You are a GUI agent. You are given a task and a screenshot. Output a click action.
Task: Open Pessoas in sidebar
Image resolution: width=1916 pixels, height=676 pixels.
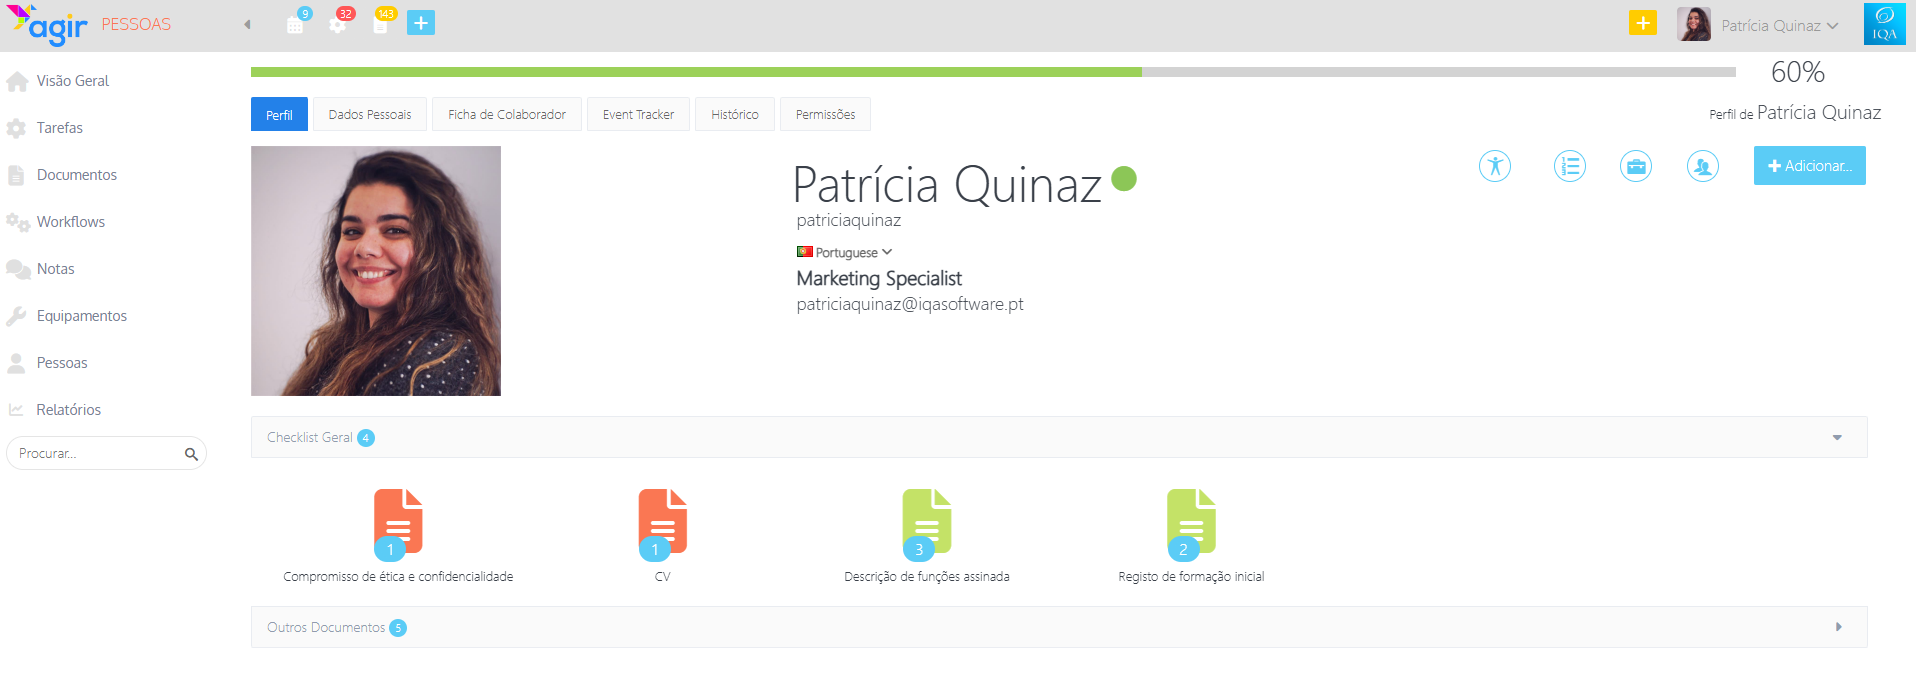[x=62, y=363]
